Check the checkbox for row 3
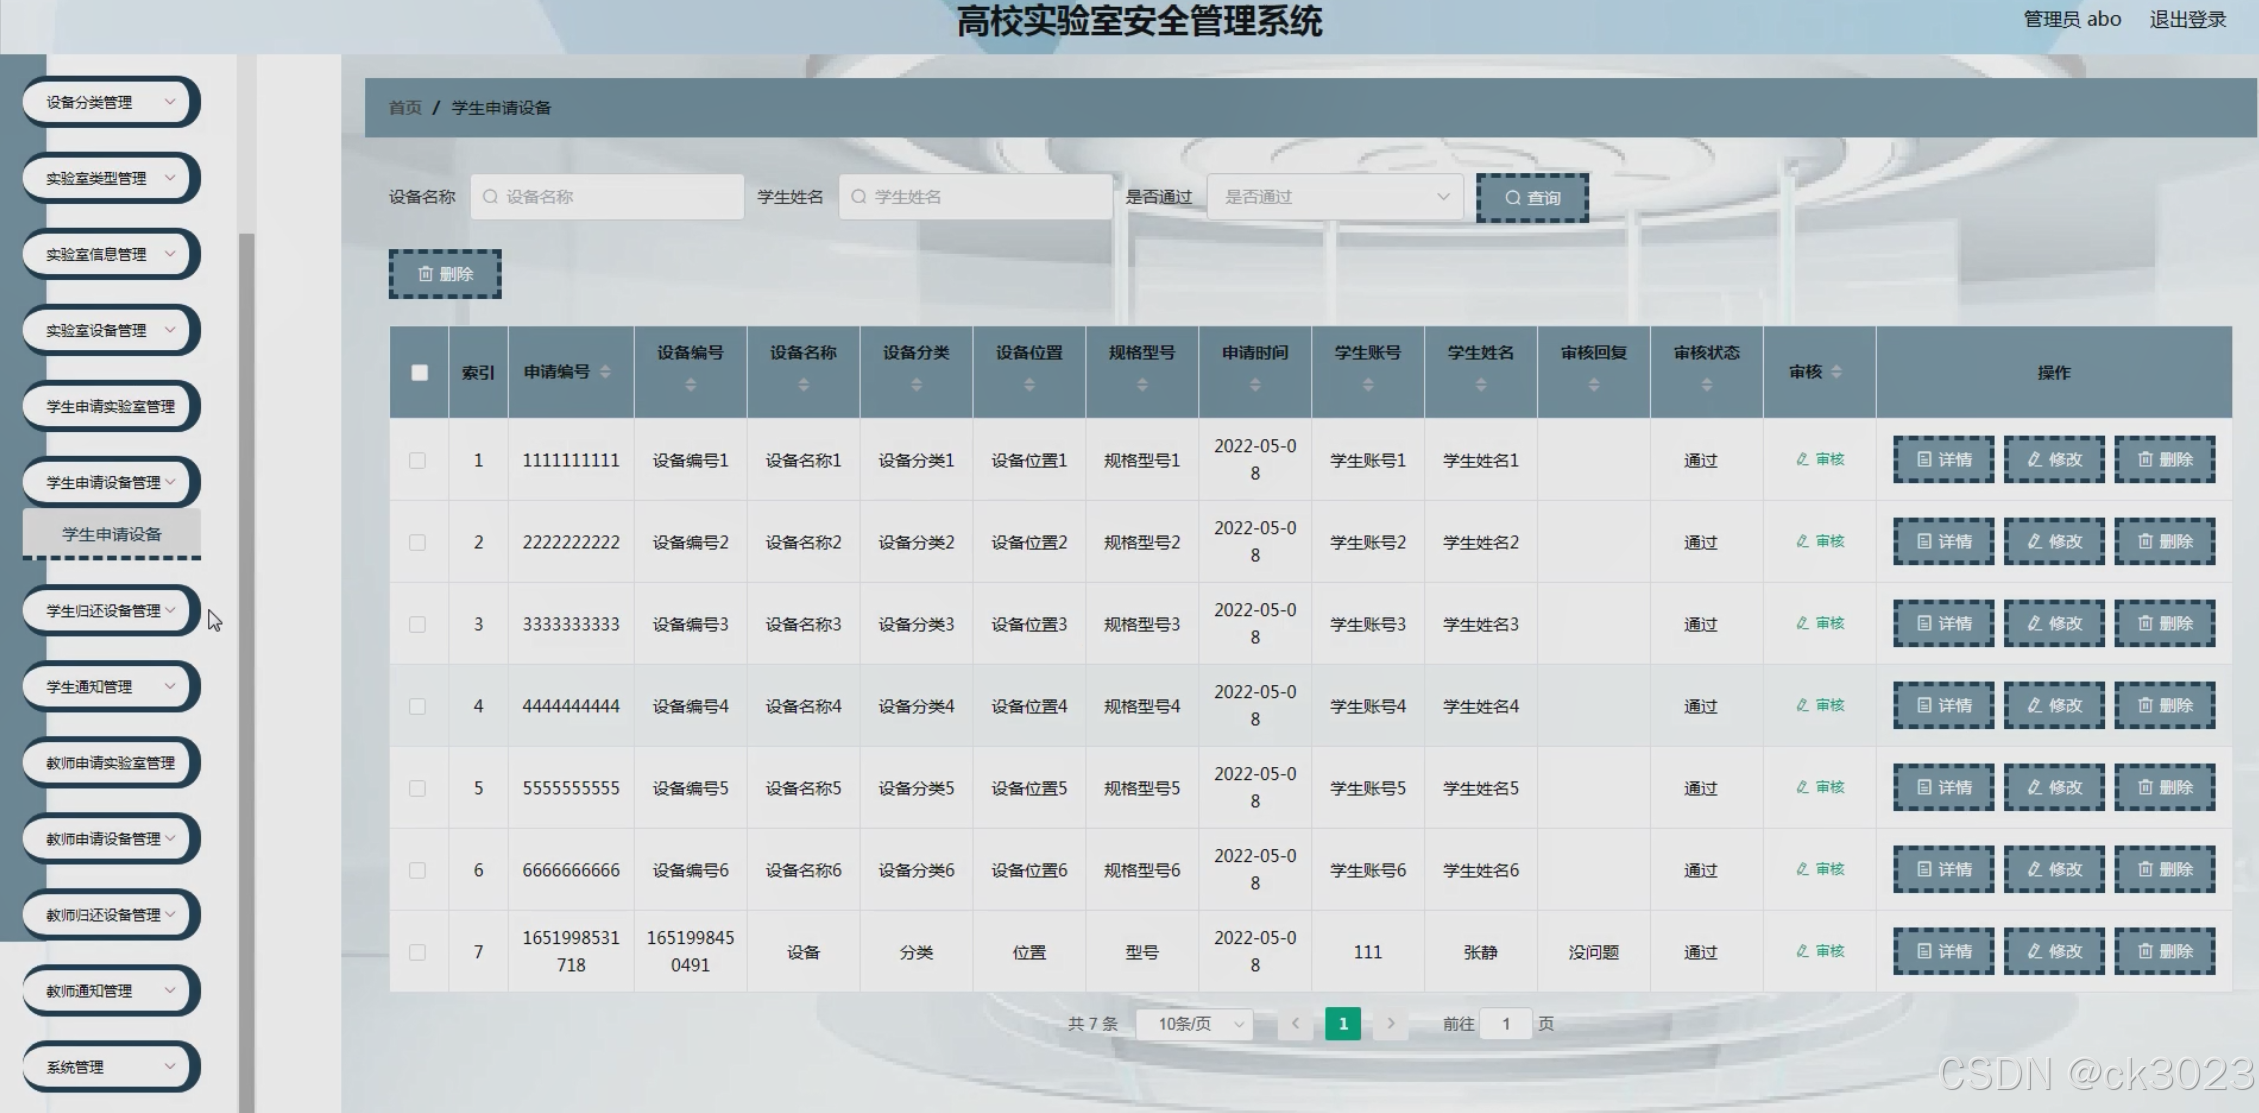This screenshot has width=2259, height=1113. (417, 624)
